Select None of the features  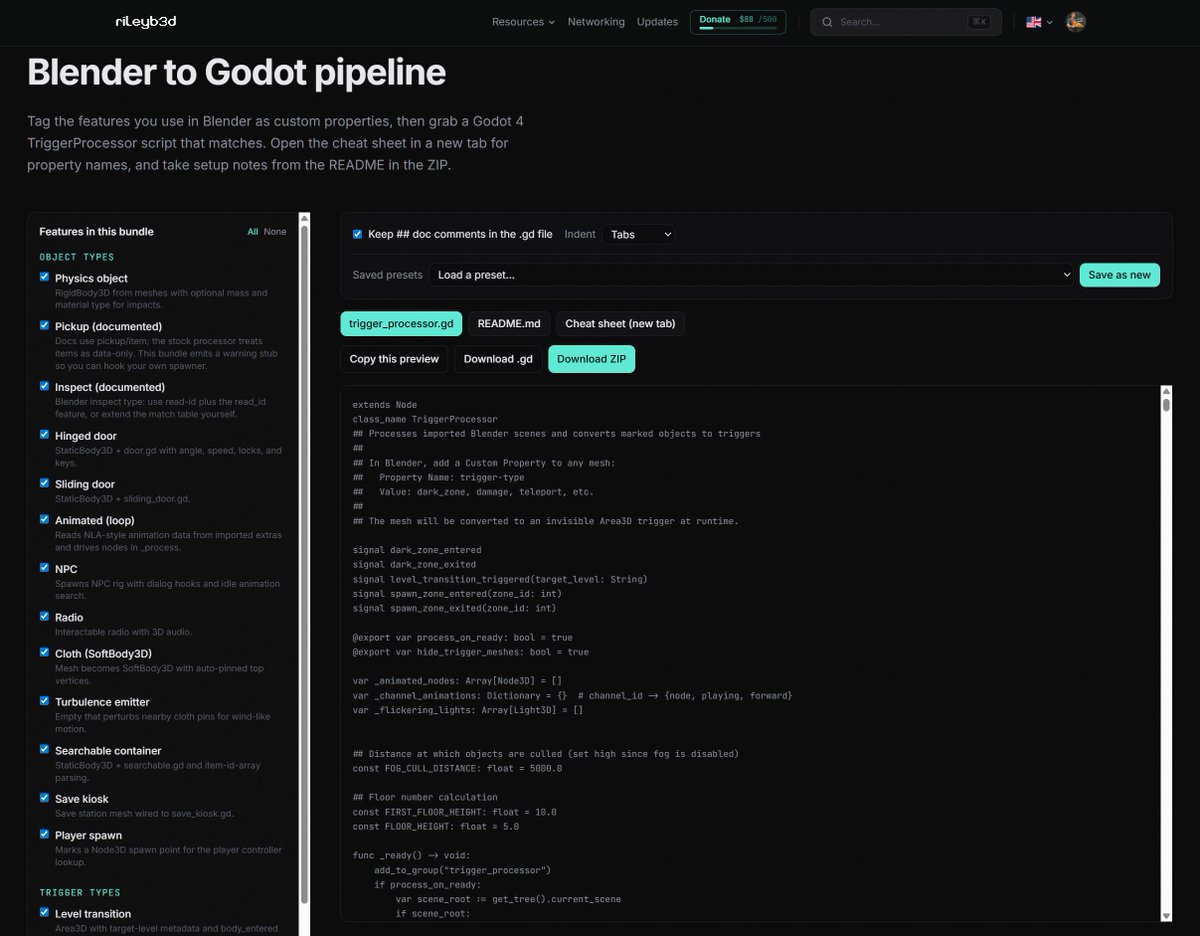click(275, 232)
